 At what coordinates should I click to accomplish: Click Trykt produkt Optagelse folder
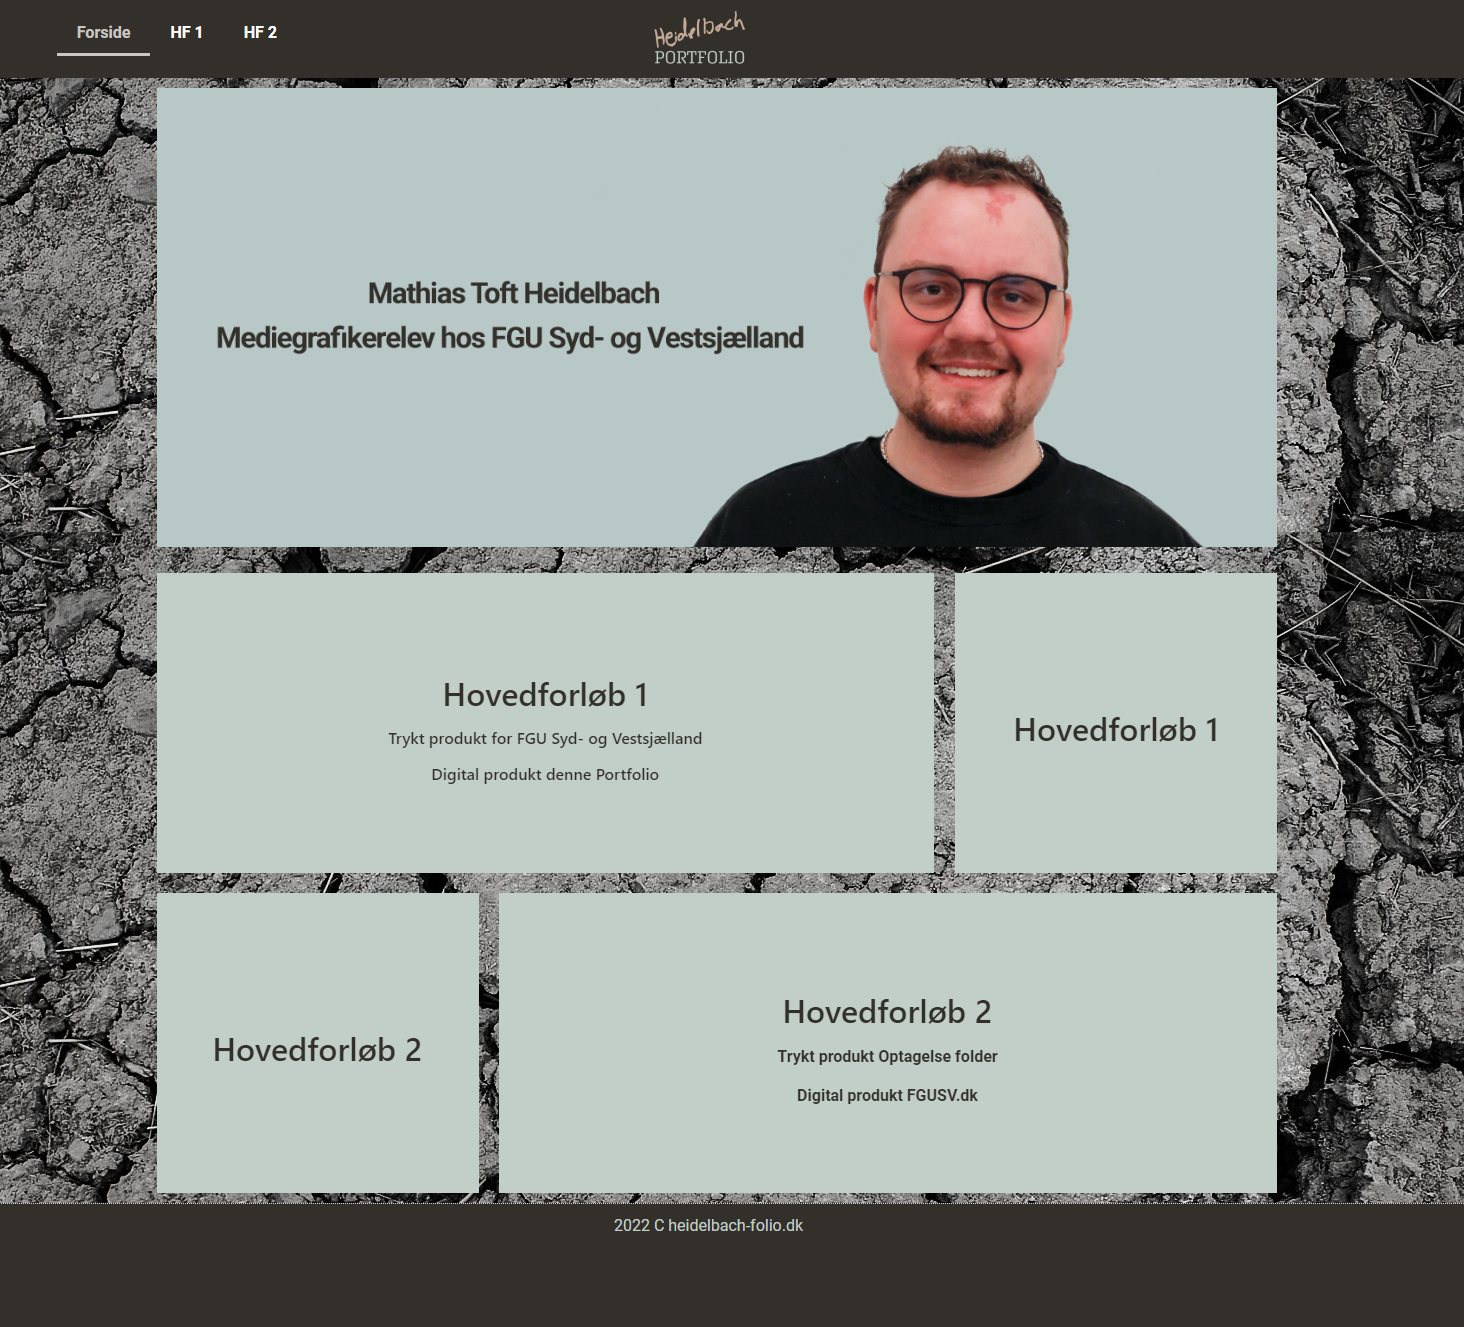point(887,1057)
